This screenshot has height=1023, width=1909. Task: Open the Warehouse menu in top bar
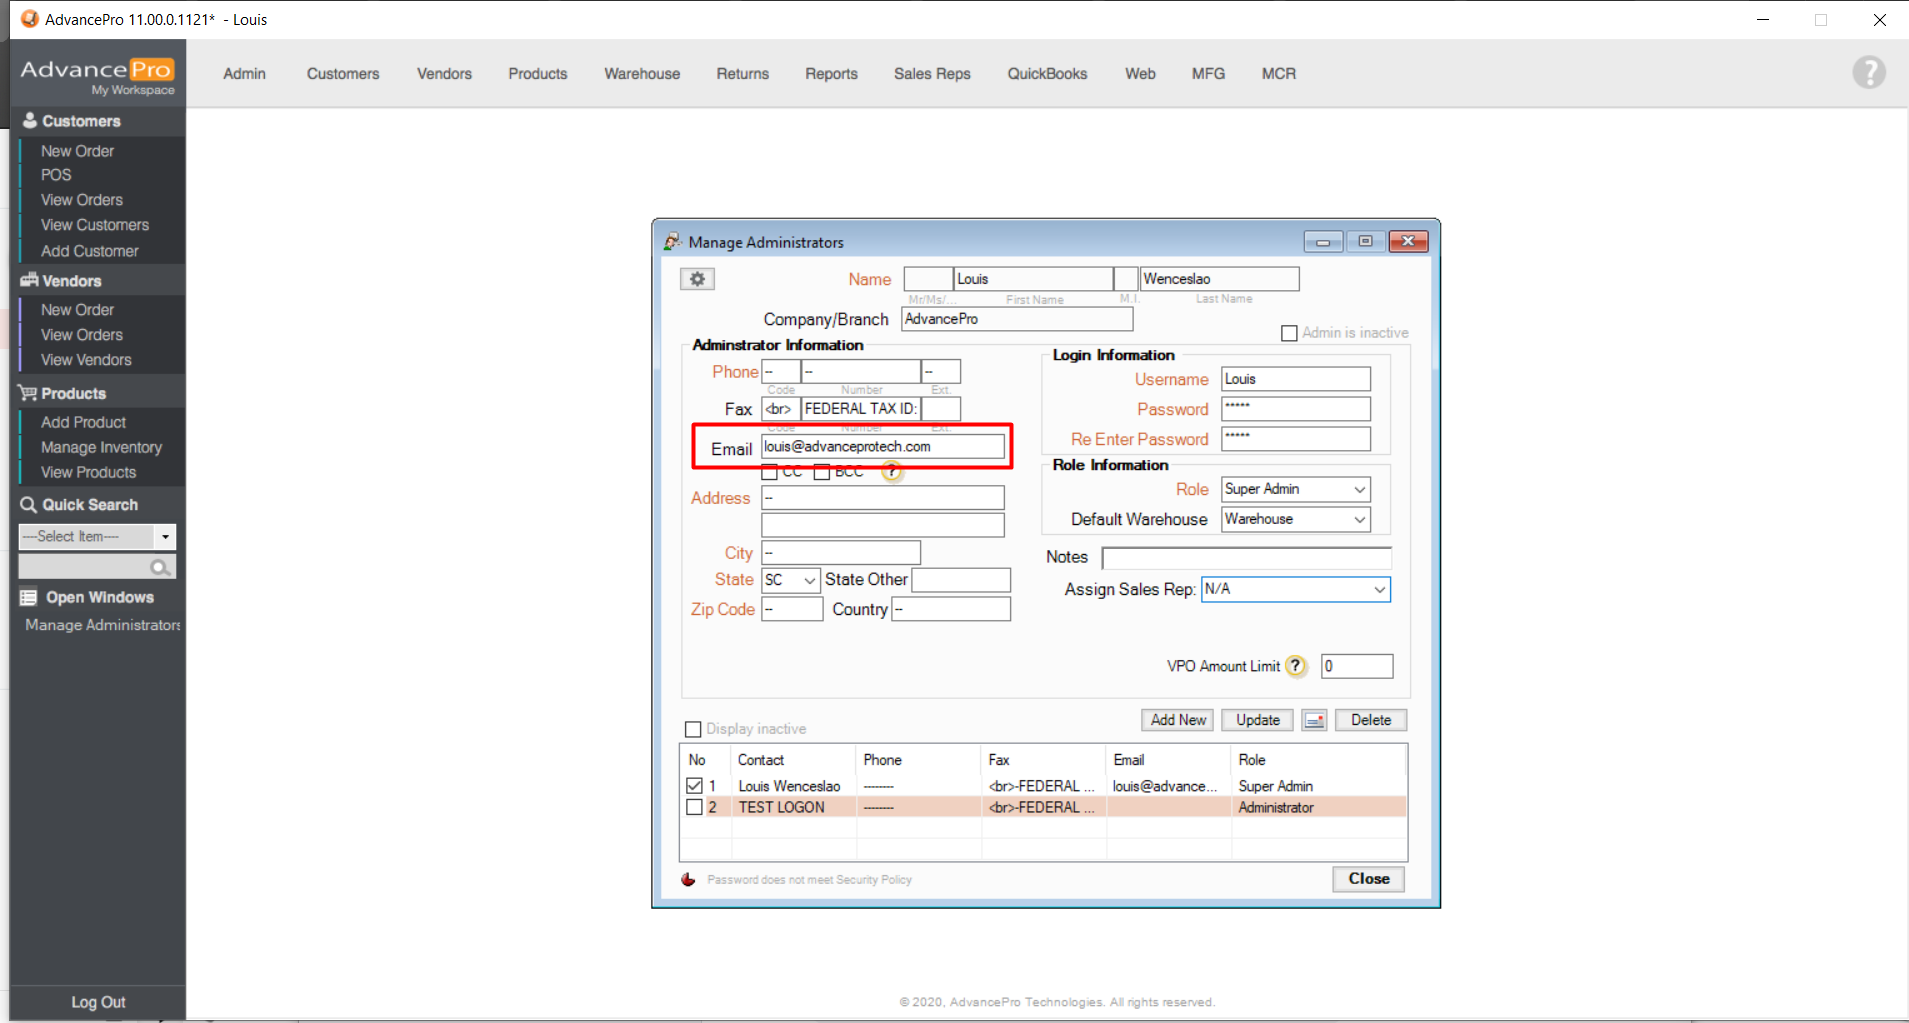point(641,74)
